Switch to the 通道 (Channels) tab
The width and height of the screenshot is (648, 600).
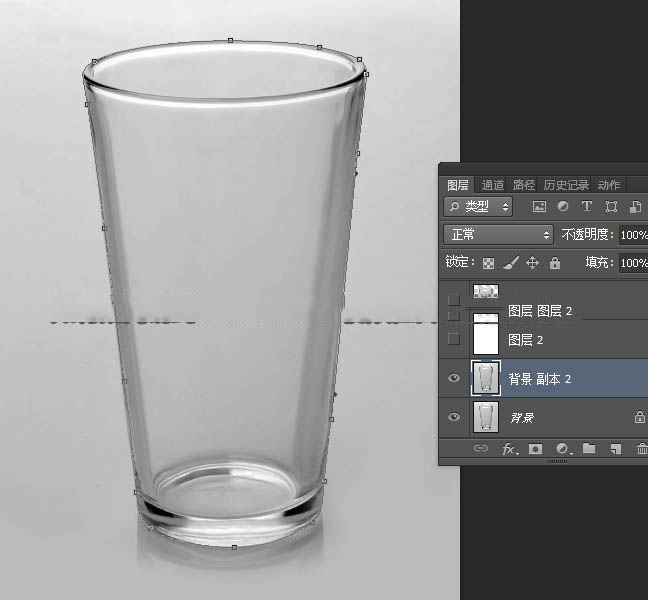tap(492, 185)
